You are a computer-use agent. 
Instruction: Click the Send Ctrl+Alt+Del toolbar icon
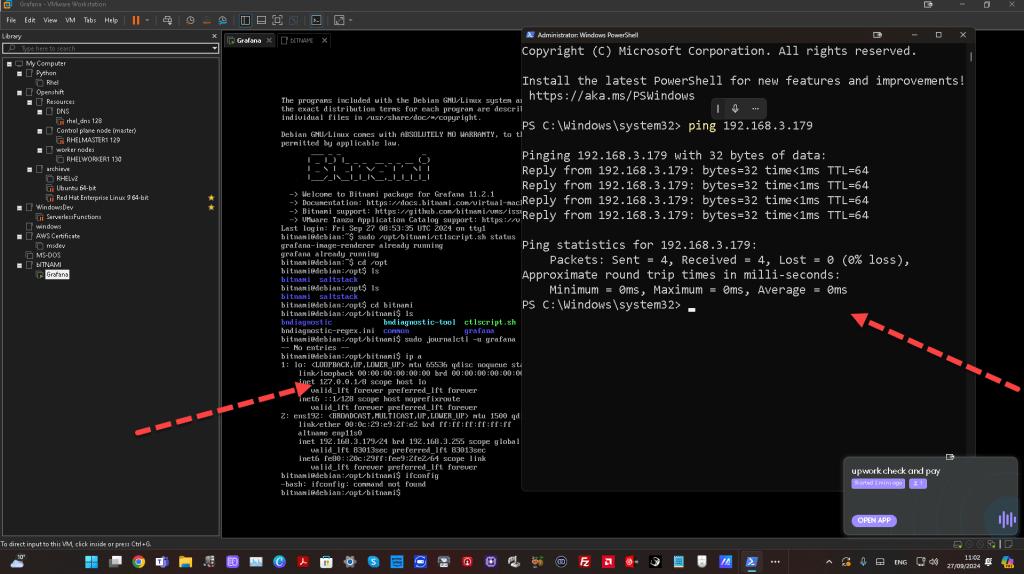point(167,20)
